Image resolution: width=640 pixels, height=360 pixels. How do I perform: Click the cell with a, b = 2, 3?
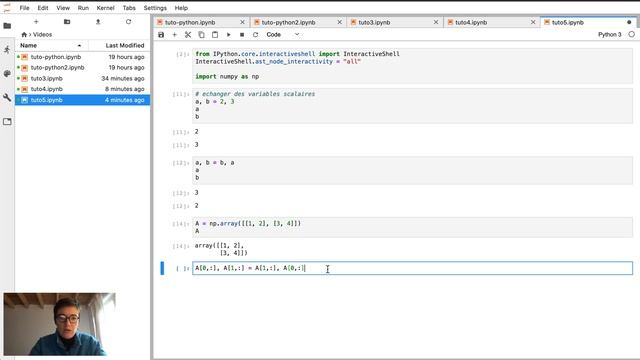point(412,105)
